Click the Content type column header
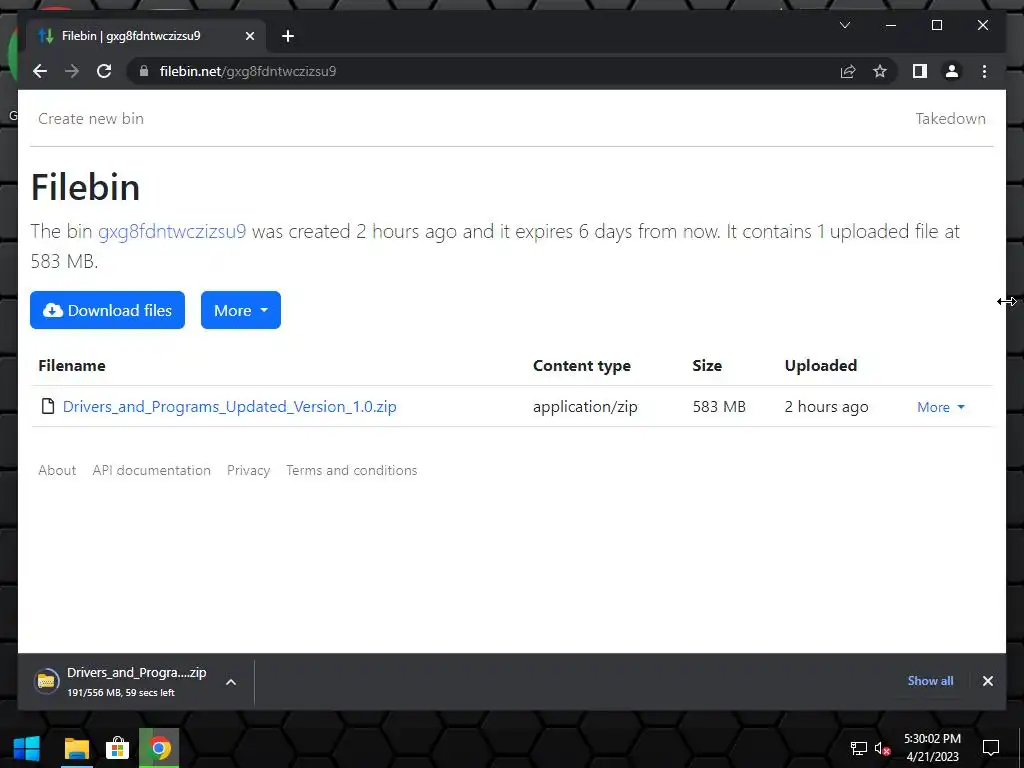The image size is (1024, 768). [582, 366]
